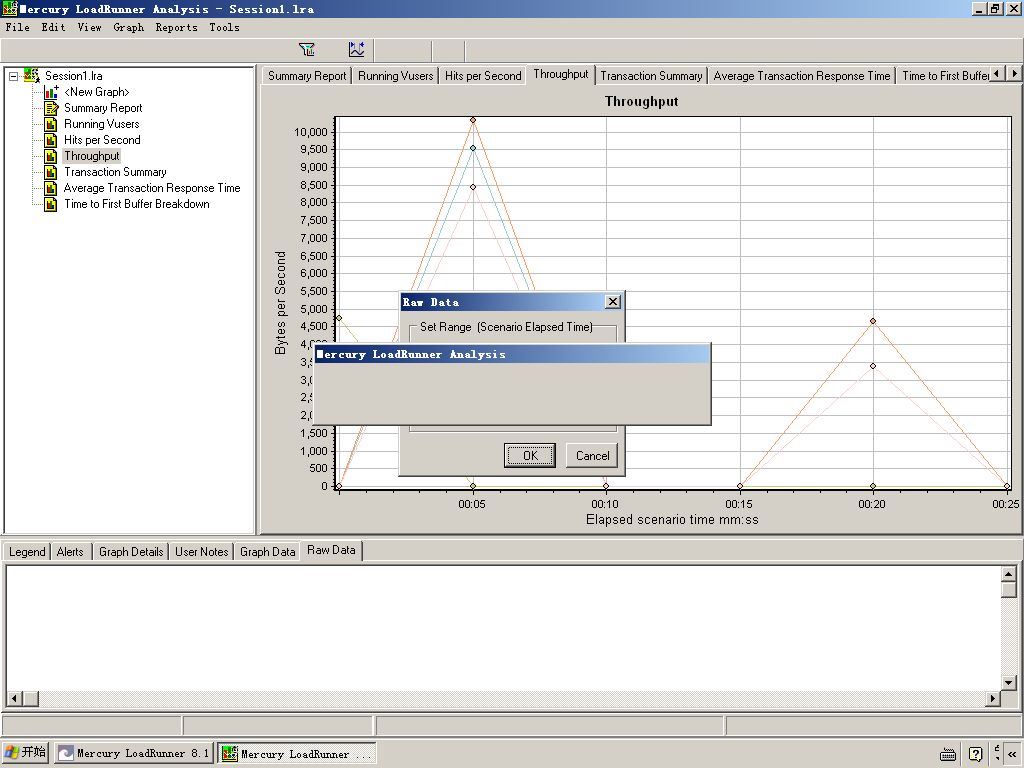Viewport: 1024px width, 768px height.
Task: Switch to Mercury LoadRunner 8.1 taskbar window
Action: coord(133,754)
